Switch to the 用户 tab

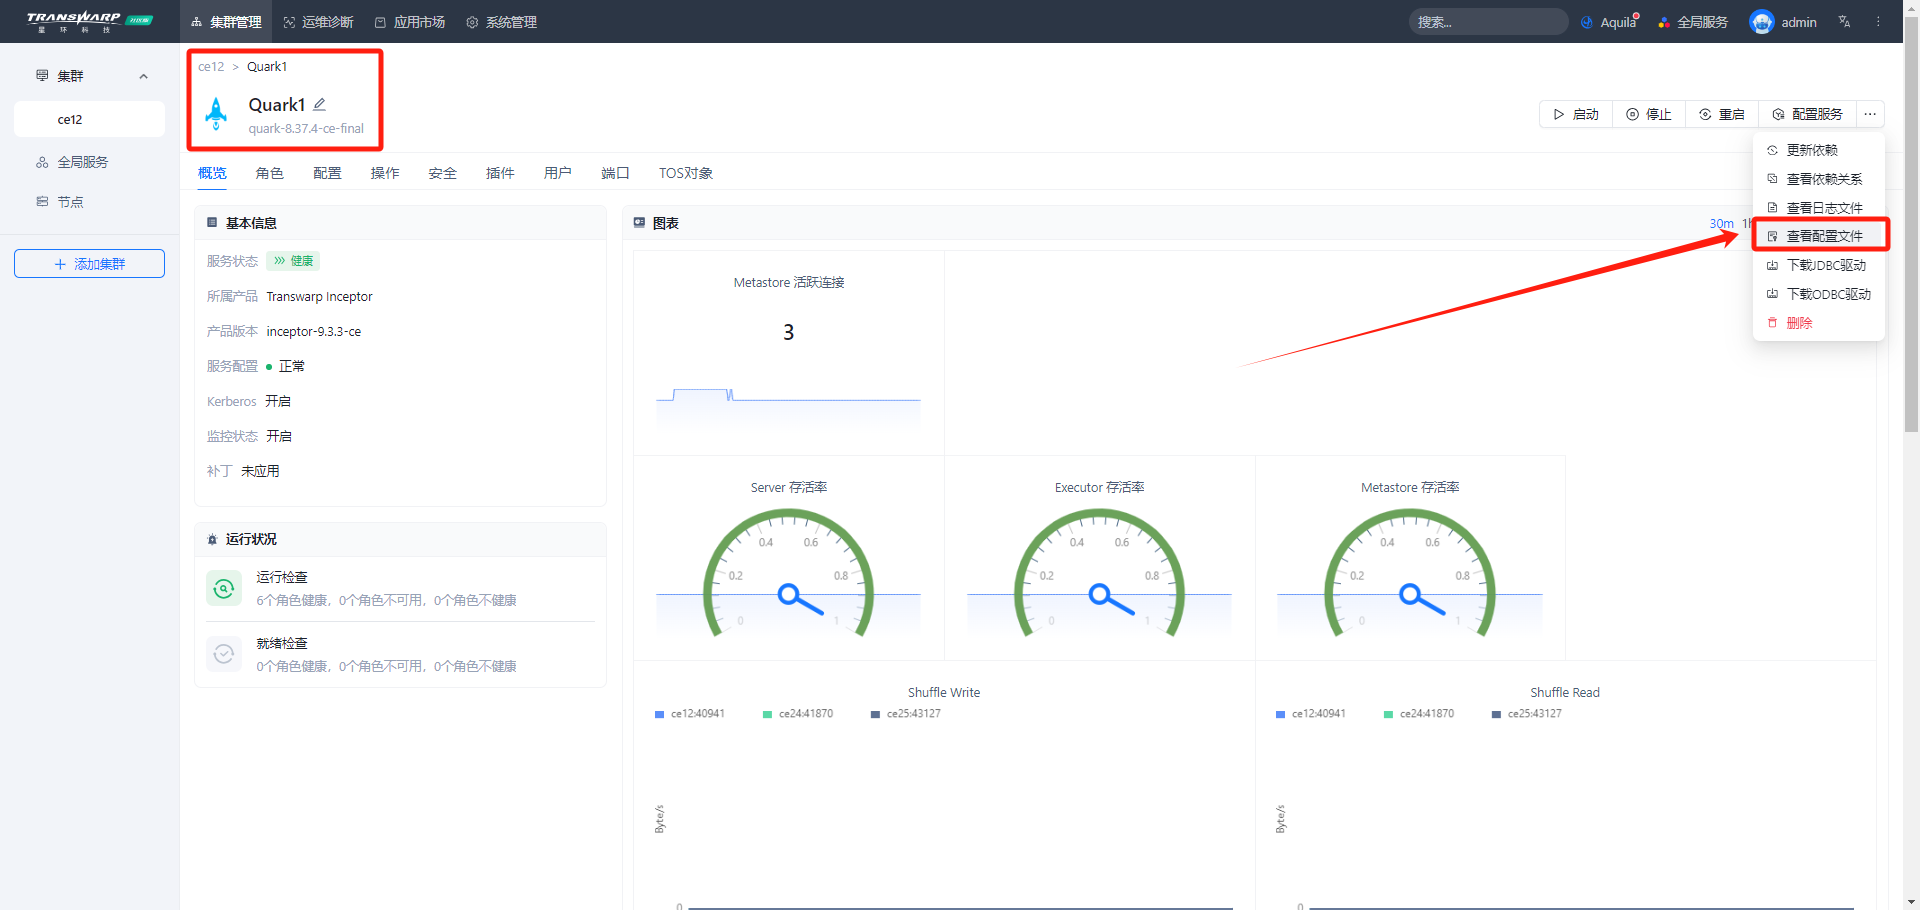[x=558, y=173]
